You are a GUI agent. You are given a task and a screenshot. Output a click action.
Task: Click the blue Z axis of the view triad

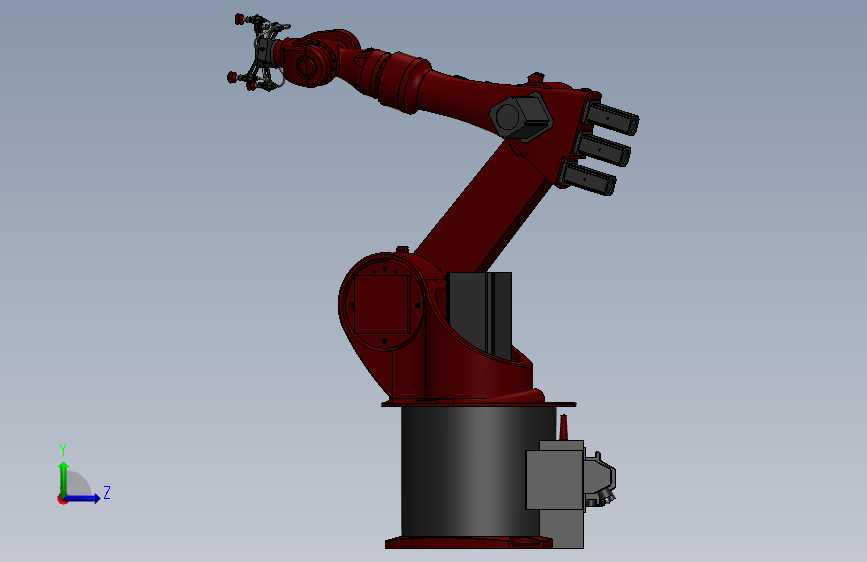[x=83, y=498]
